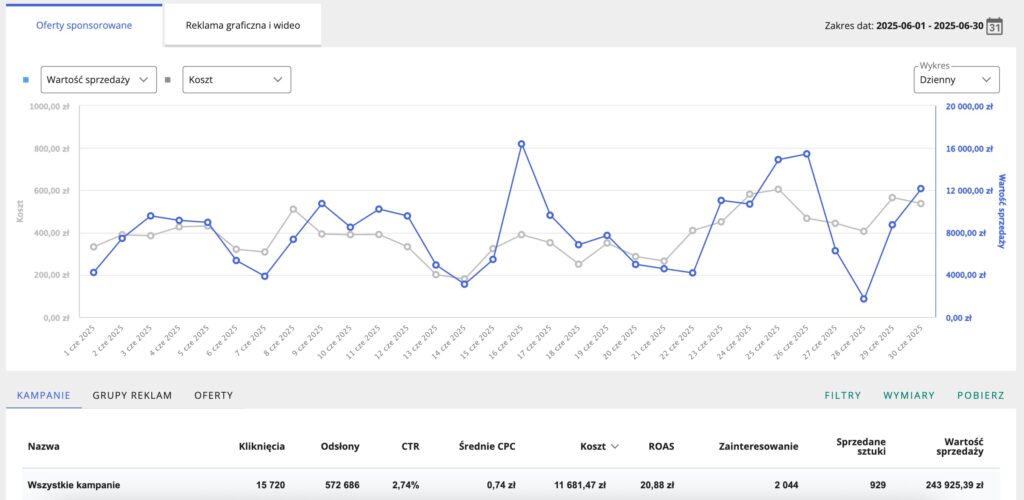Select the Kampanie tab
Screen dimensions: 1024x500
pos(43,396)
